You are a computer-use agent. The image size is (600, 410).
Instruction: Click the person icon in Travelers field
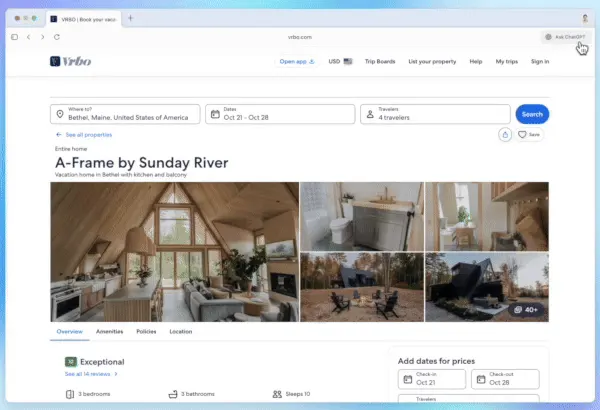[x=370, y=114]
